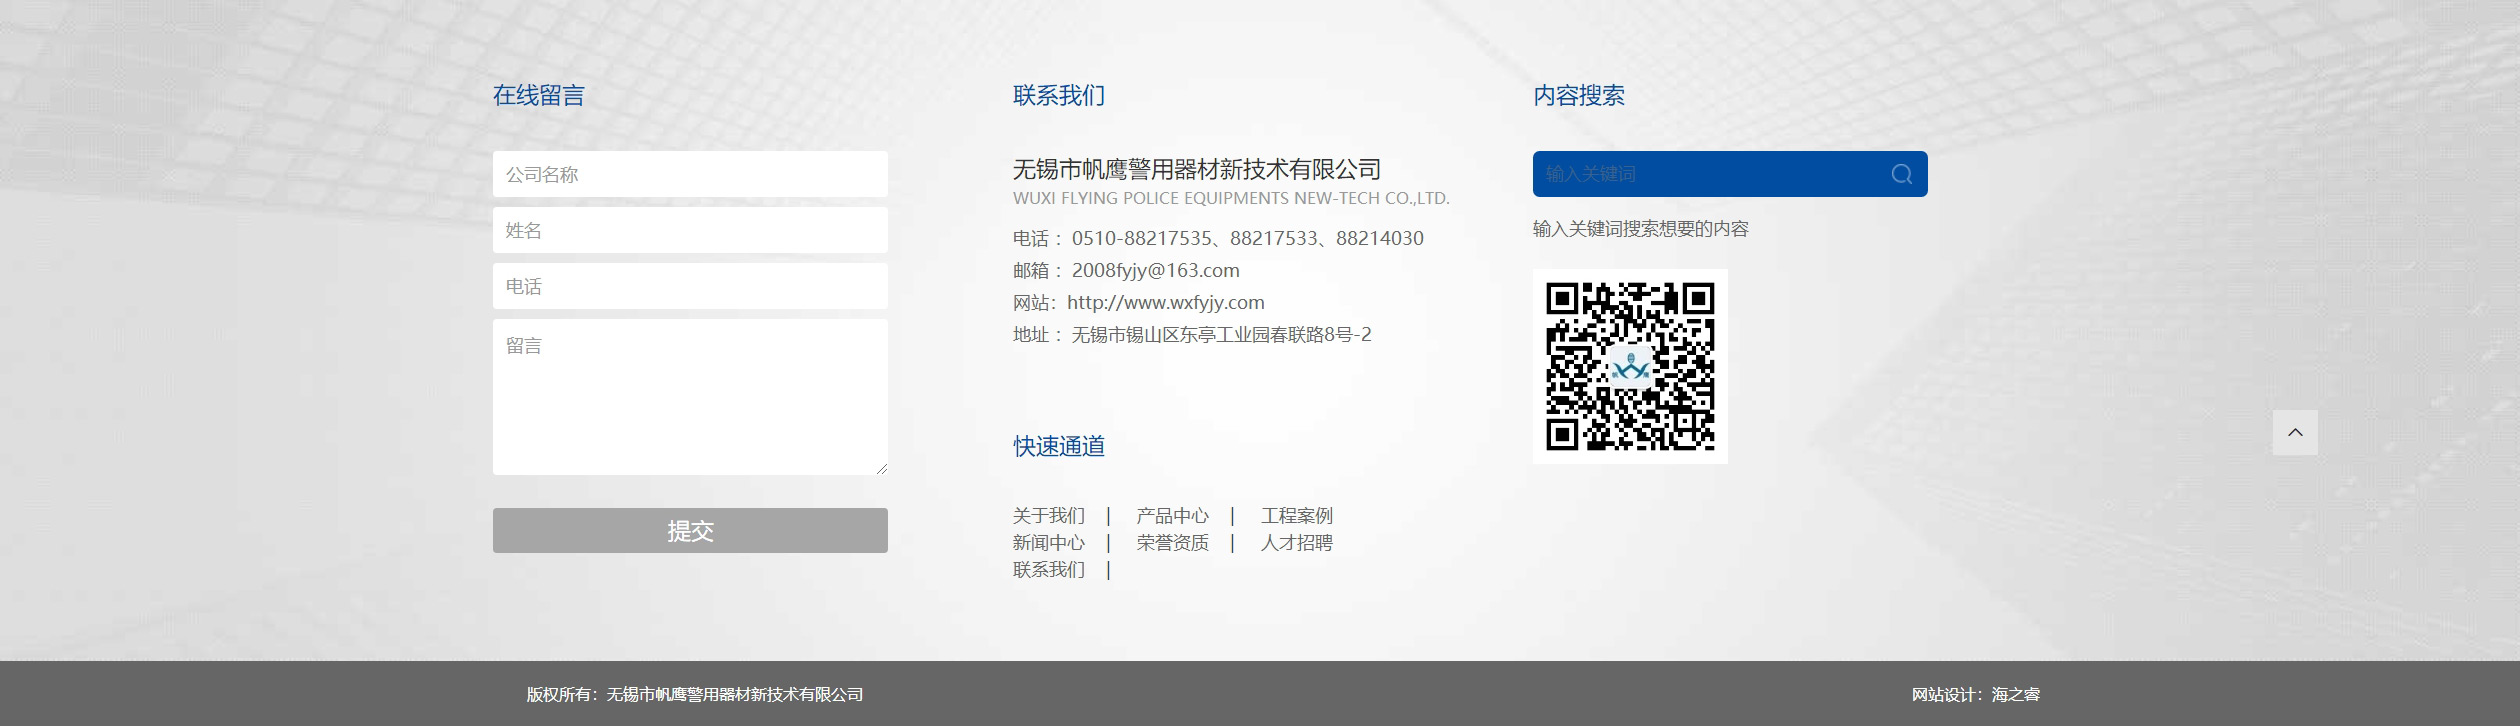Click the 输入关键词搜索想要的内容 hint text
This screenshot has height=726, width=2520.
1641,229
